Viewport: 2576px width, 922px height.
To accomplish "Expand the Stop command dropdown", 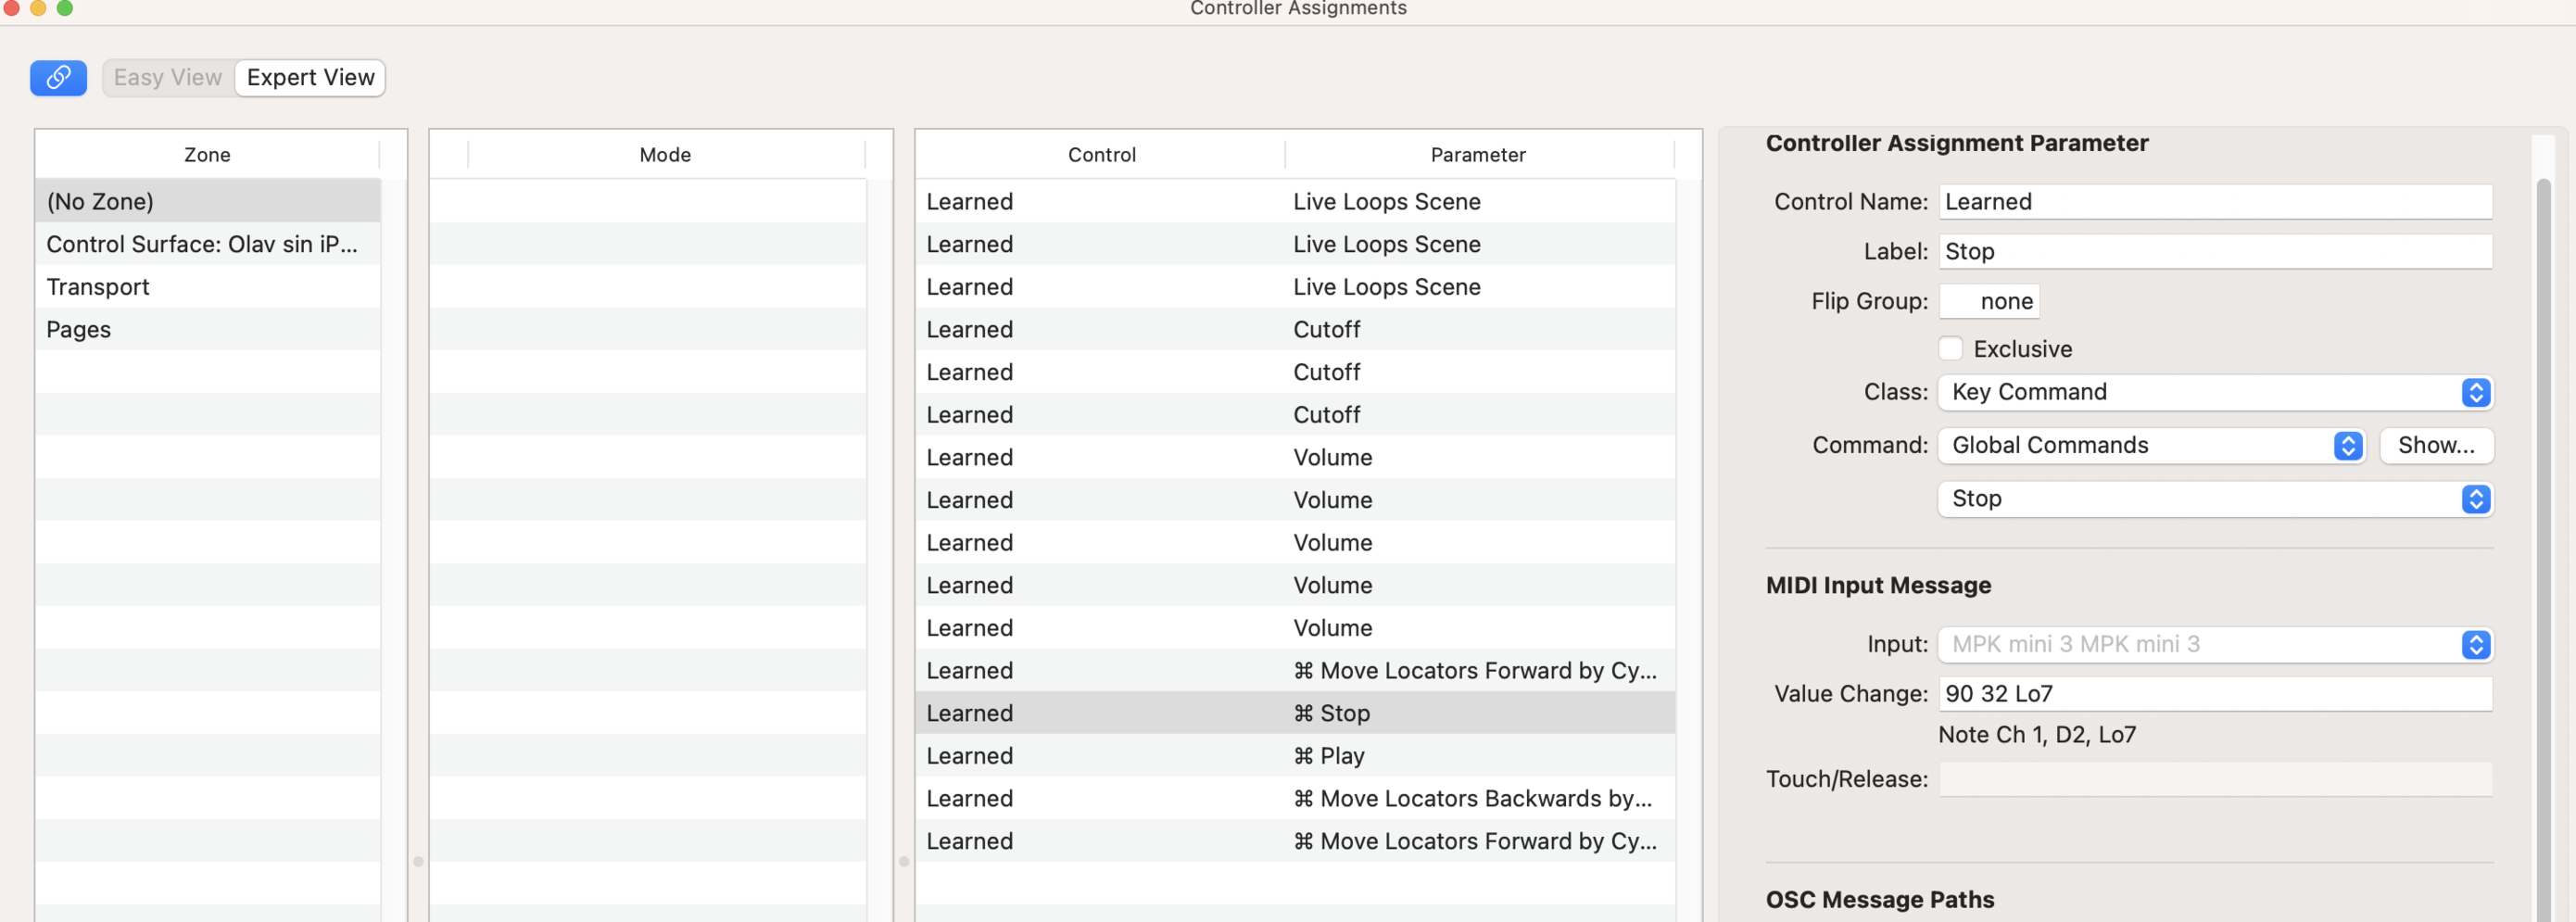I will click(2214, 498).
